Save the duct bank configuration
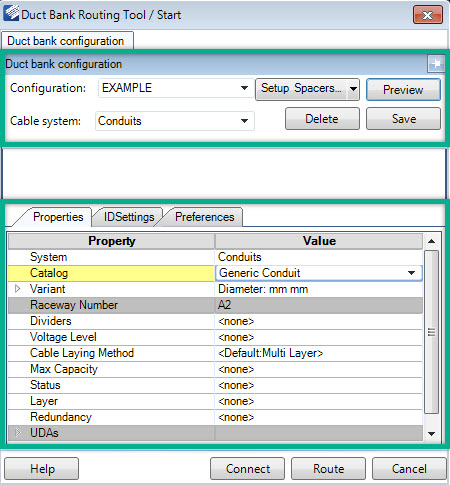450x485 pixels. click(403, 119)
